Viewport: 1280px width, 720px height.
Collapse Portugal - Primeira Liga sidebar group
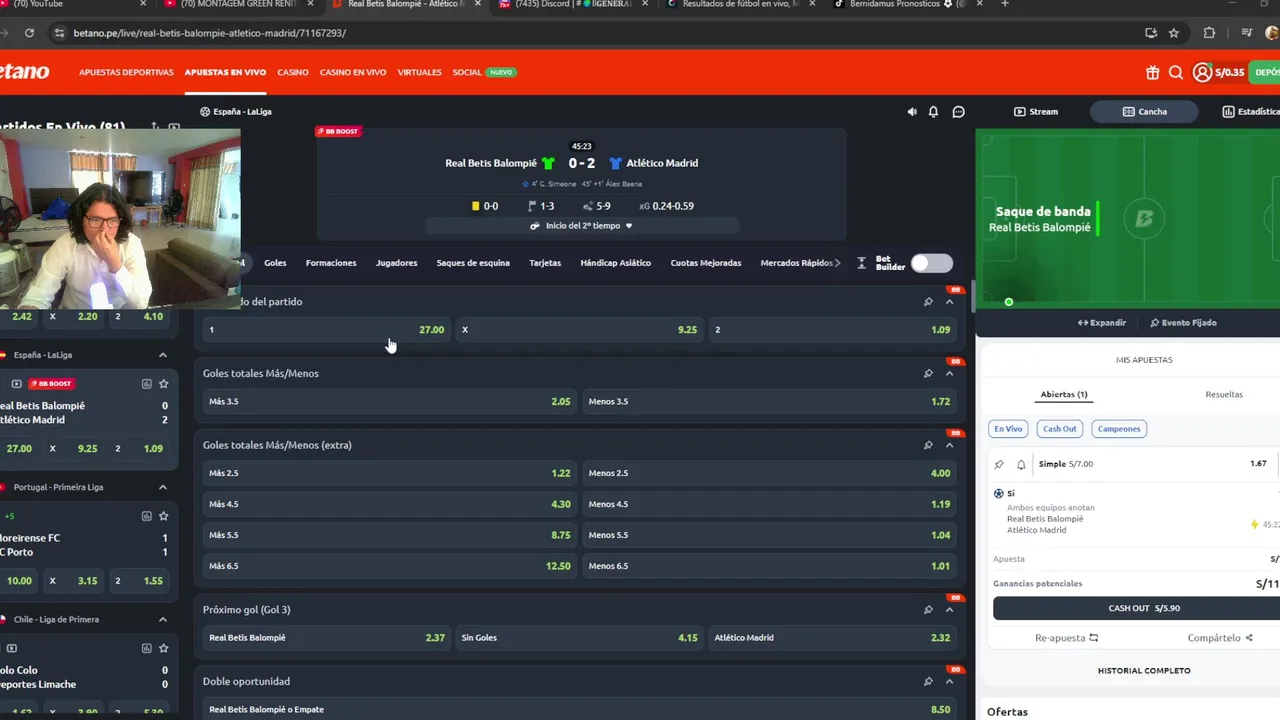(x=163, y=487)
